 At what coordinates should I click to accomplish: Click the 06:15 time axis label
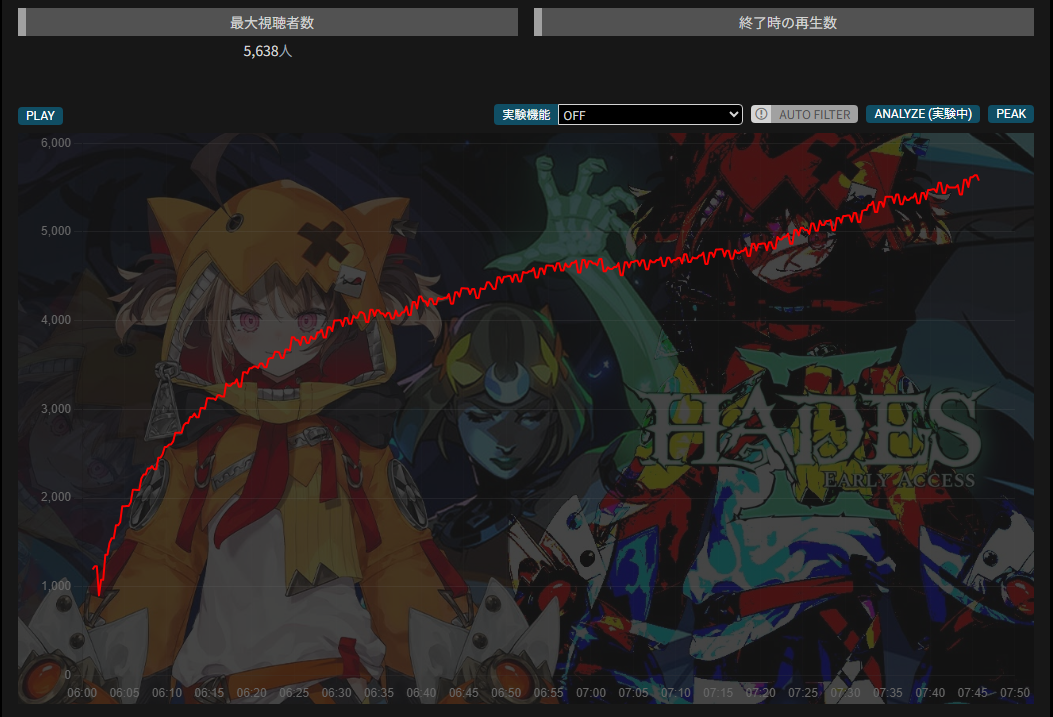click(x=209, y=693)
